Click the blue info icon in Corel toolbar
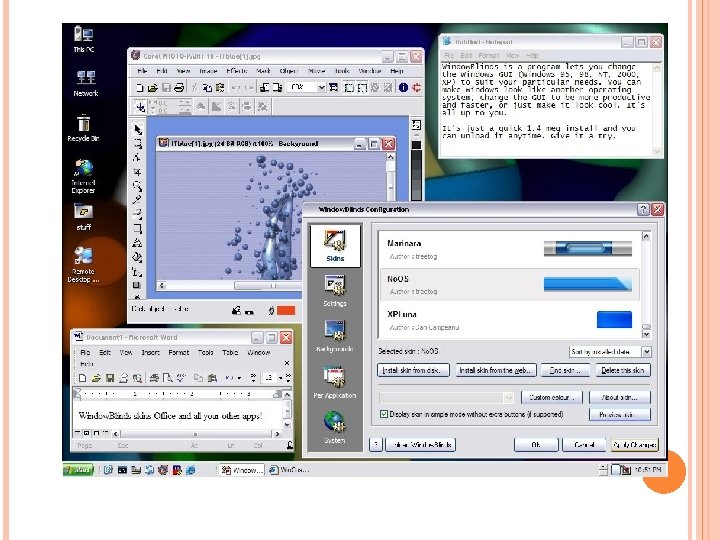 403,87
